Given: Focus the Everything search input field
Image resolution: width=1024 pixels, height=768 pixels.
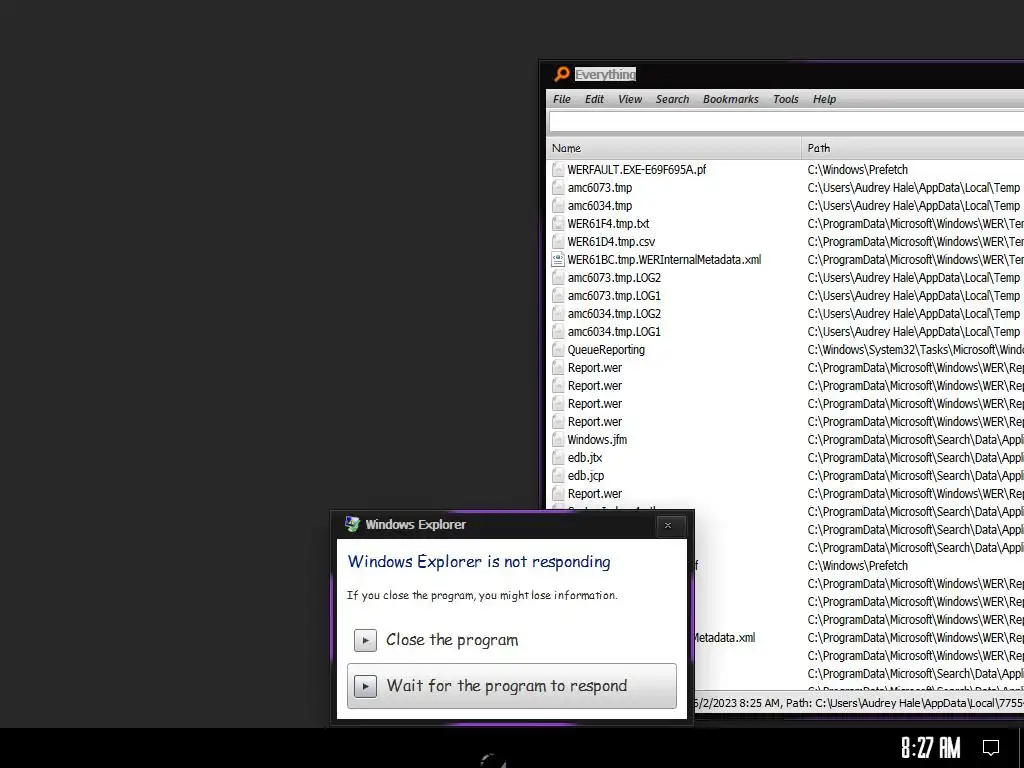Looking at the screenshot, I should coord(786,121).
